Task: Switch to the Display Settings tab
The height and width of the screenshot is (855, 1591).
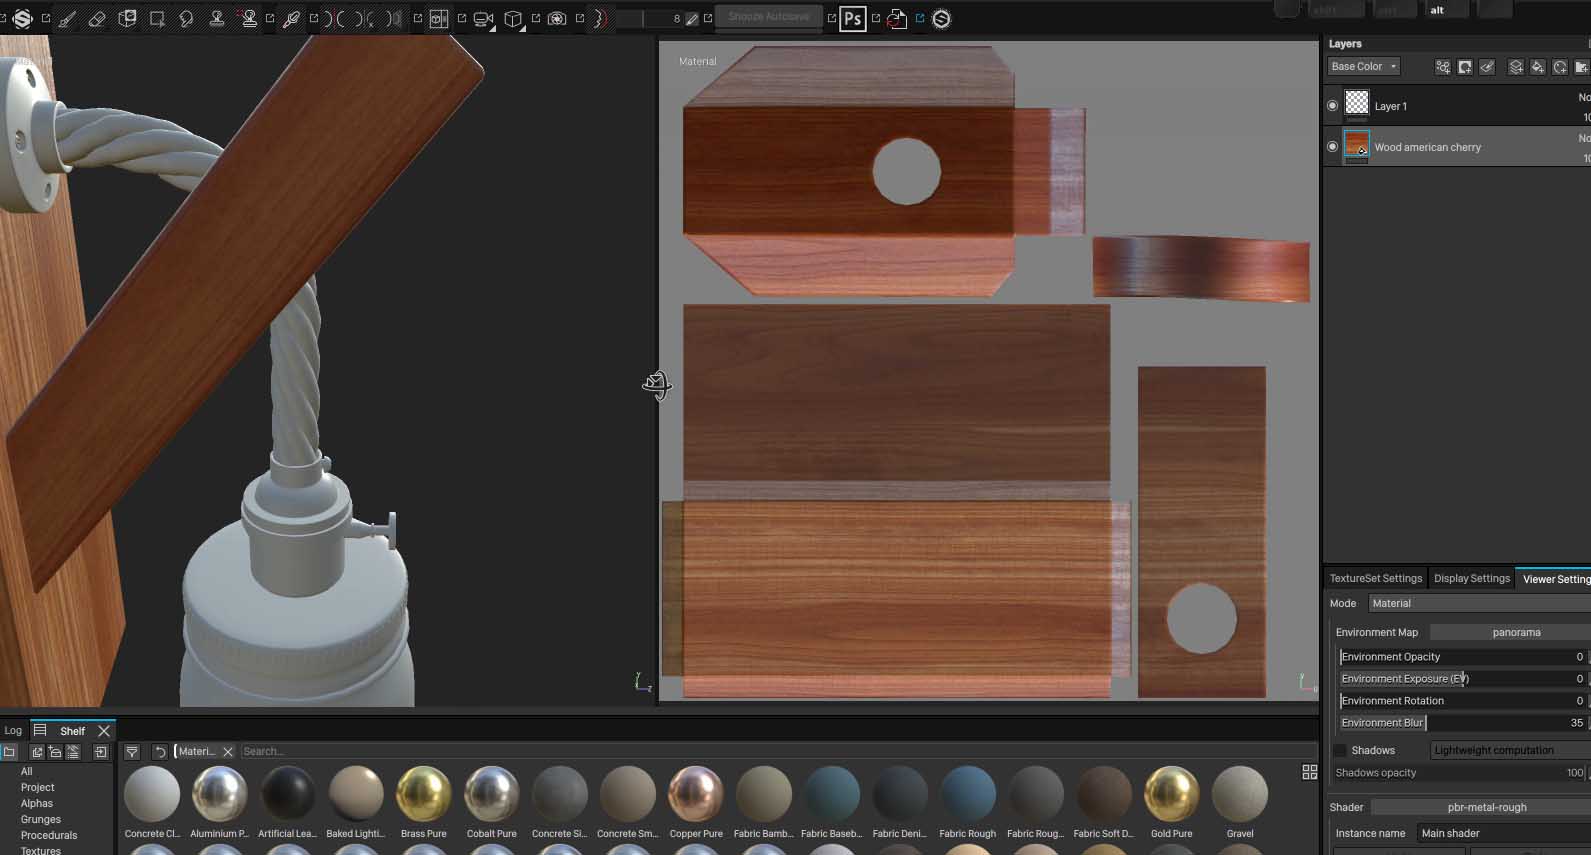Action: tap(1471, 578)
